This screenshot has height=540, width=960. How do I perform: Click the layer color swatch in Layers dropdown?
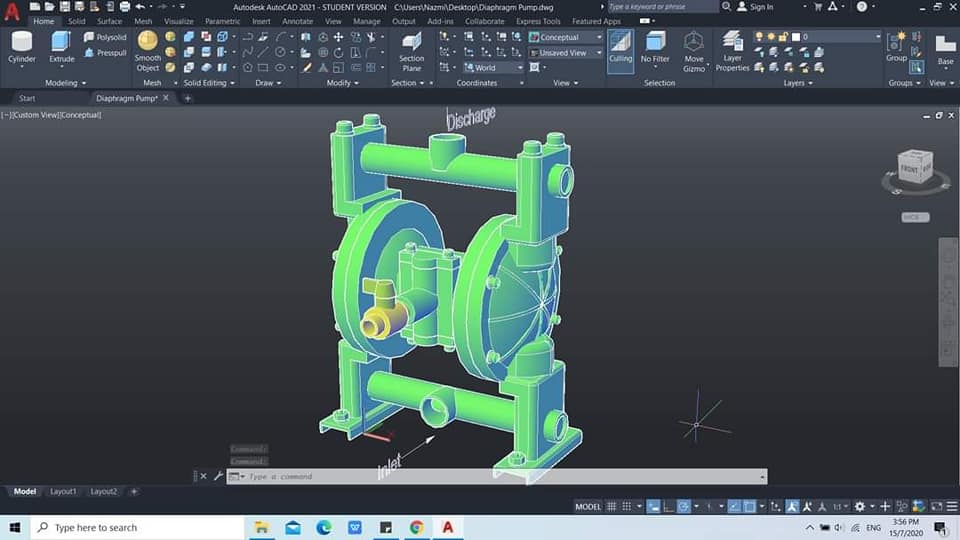(x=795, y=37)
